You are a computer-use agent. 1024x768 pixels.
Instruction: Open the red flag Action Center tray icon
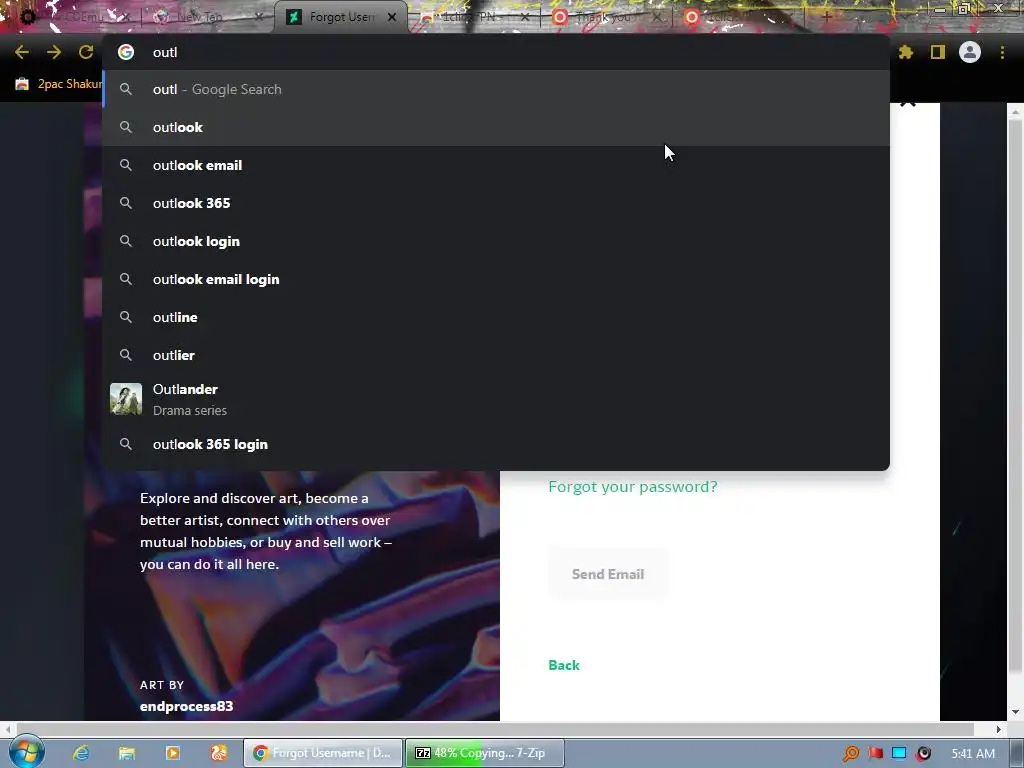876,754
